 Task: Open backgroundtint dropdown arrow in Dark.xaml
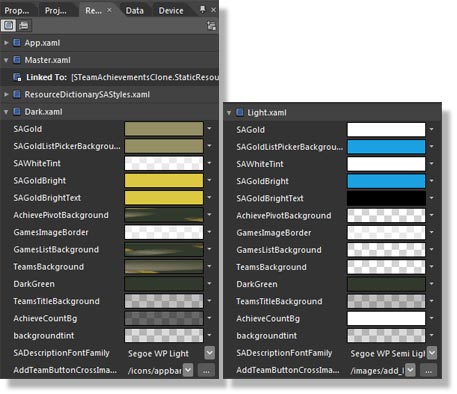coord(209,335)
